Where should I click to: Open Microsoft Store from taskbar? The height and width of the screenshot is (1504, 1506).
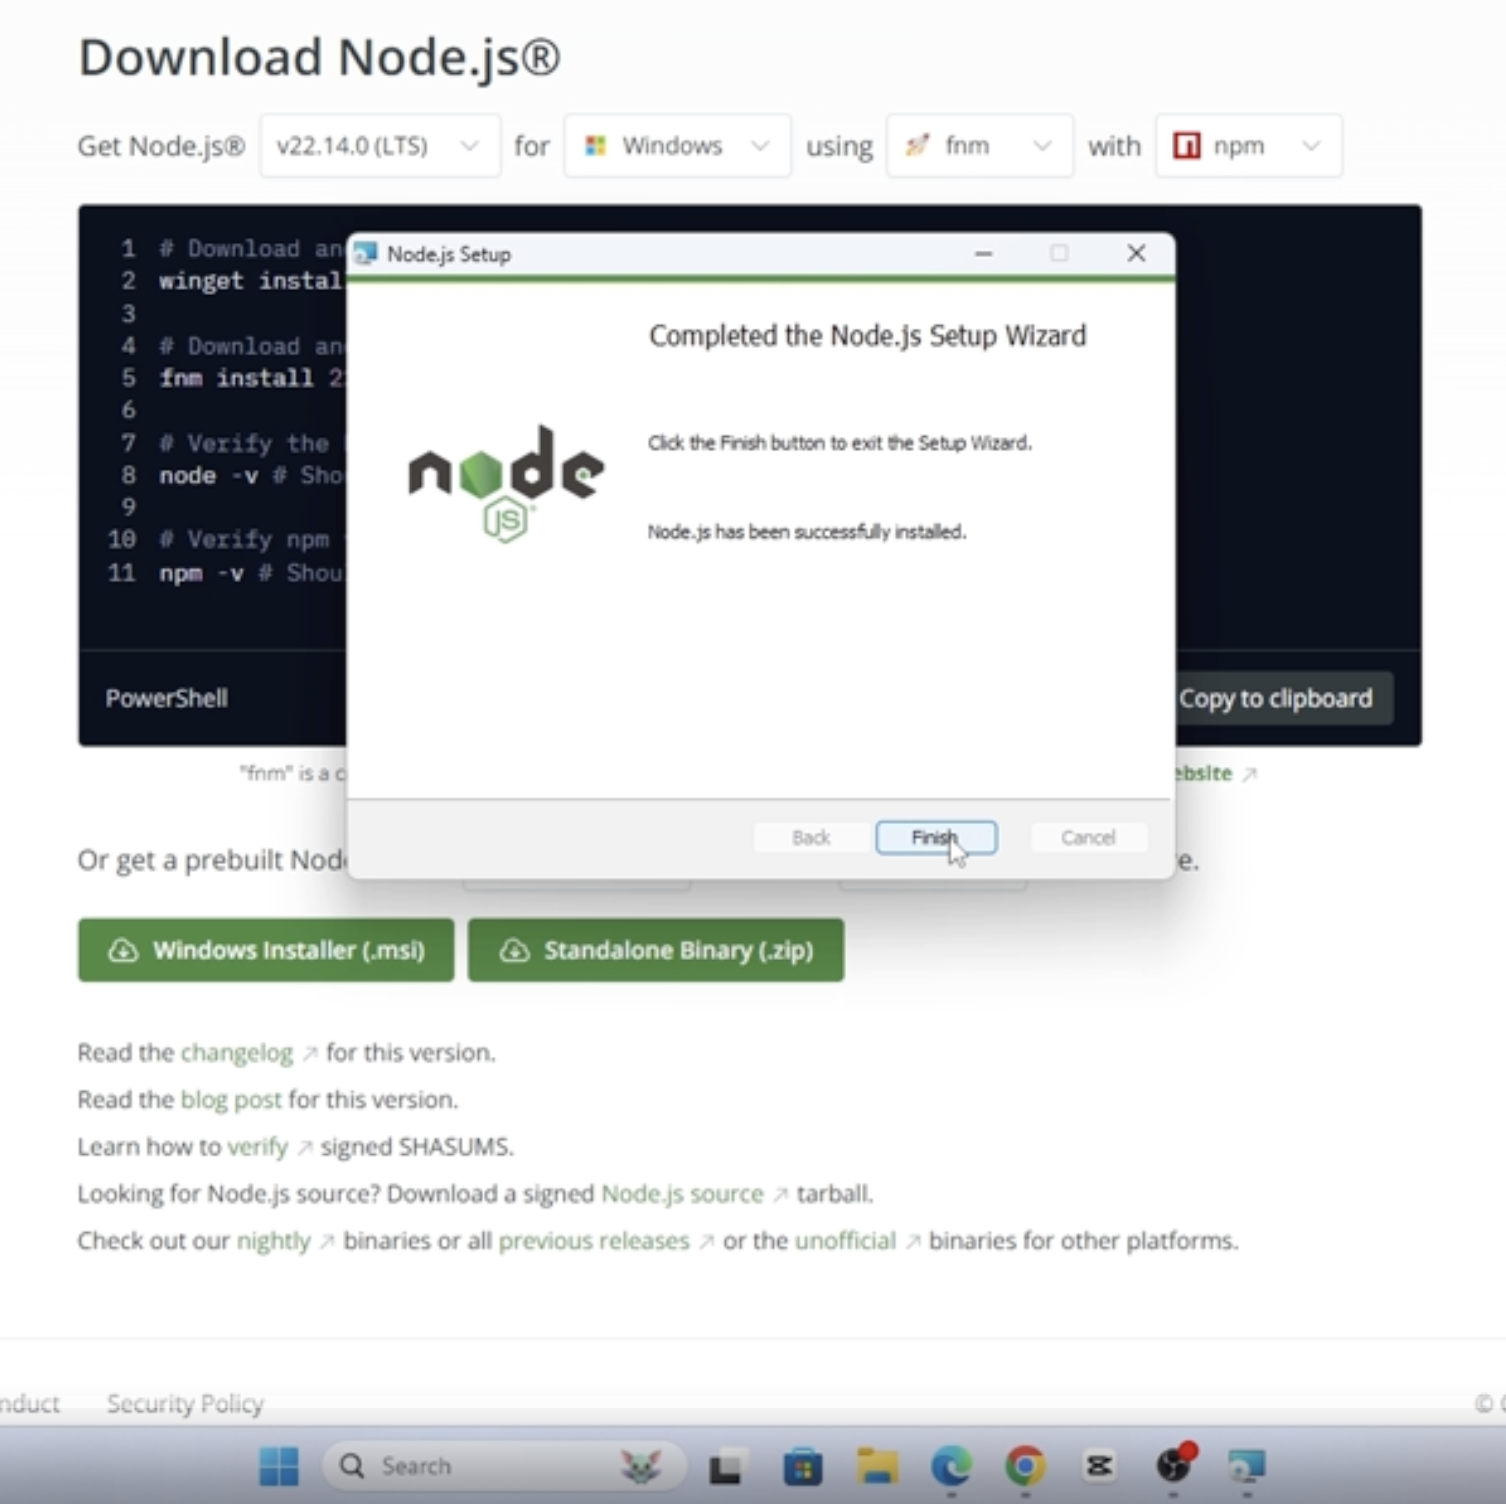(x=802, y=1467)
